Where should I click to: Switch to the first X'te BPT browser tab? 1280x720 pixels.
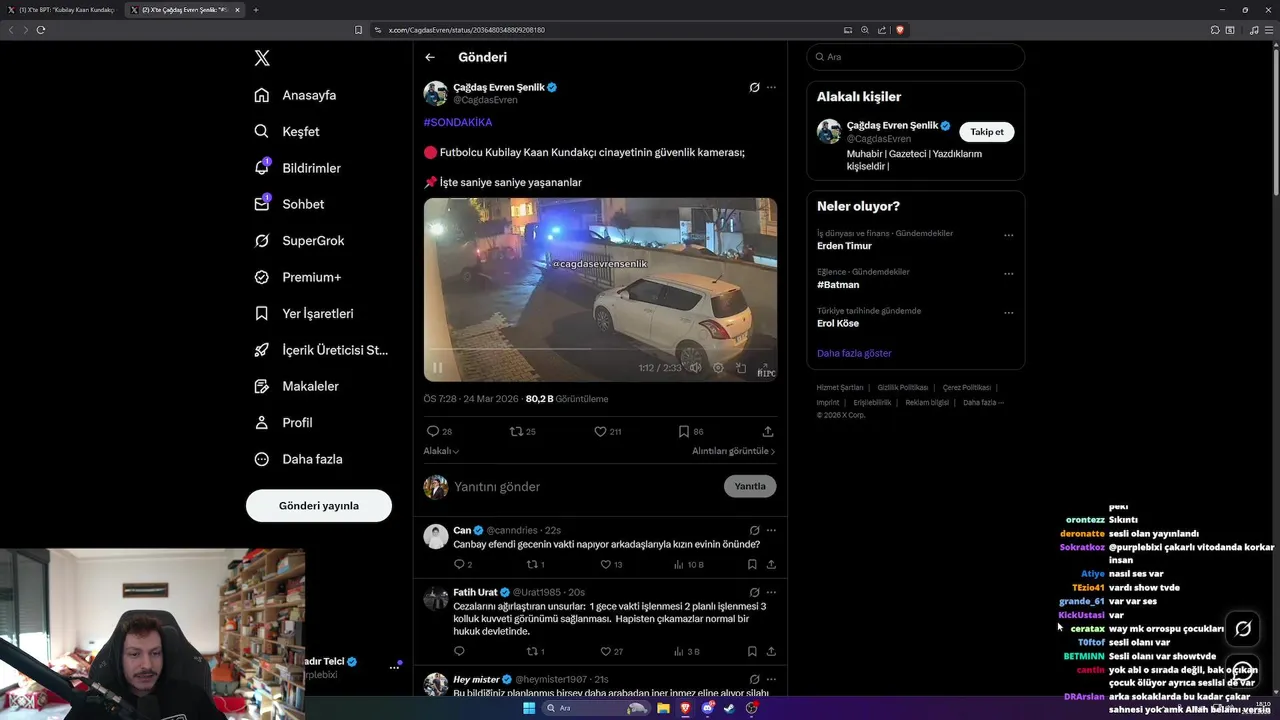tap(62, 10)
